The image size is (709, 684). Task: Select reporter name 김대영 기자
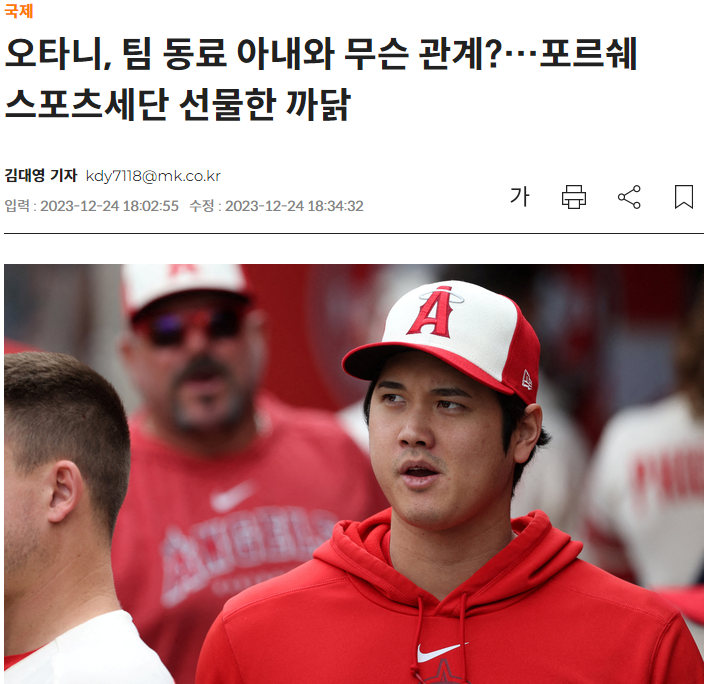click(41, 175)
